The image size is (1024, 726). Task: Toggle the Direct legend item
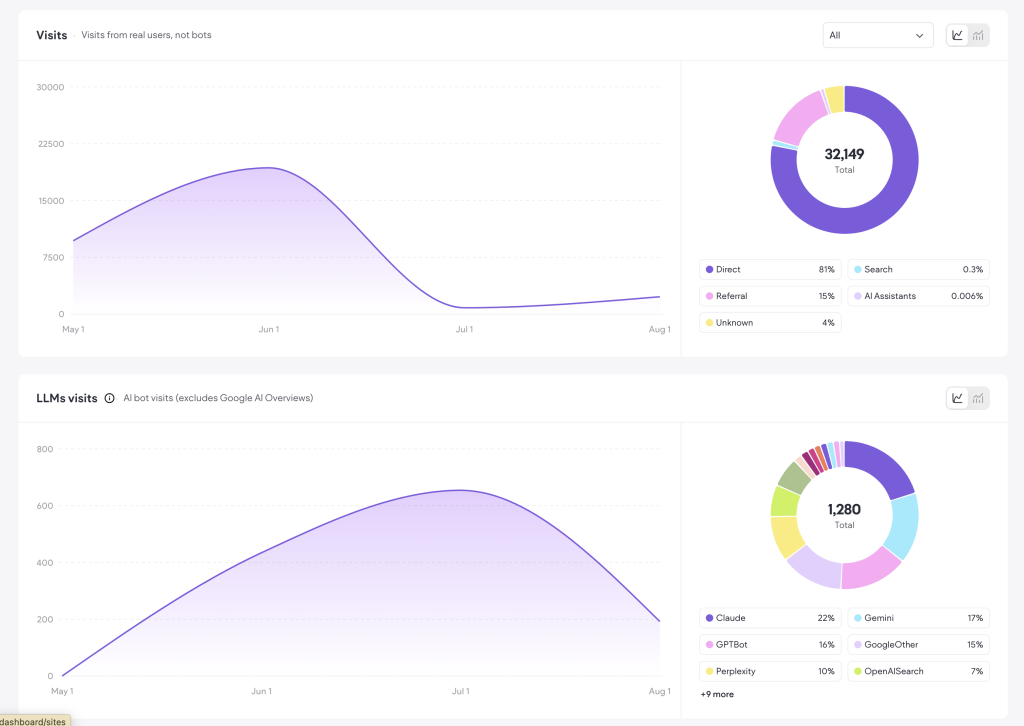tap(770, 270)
